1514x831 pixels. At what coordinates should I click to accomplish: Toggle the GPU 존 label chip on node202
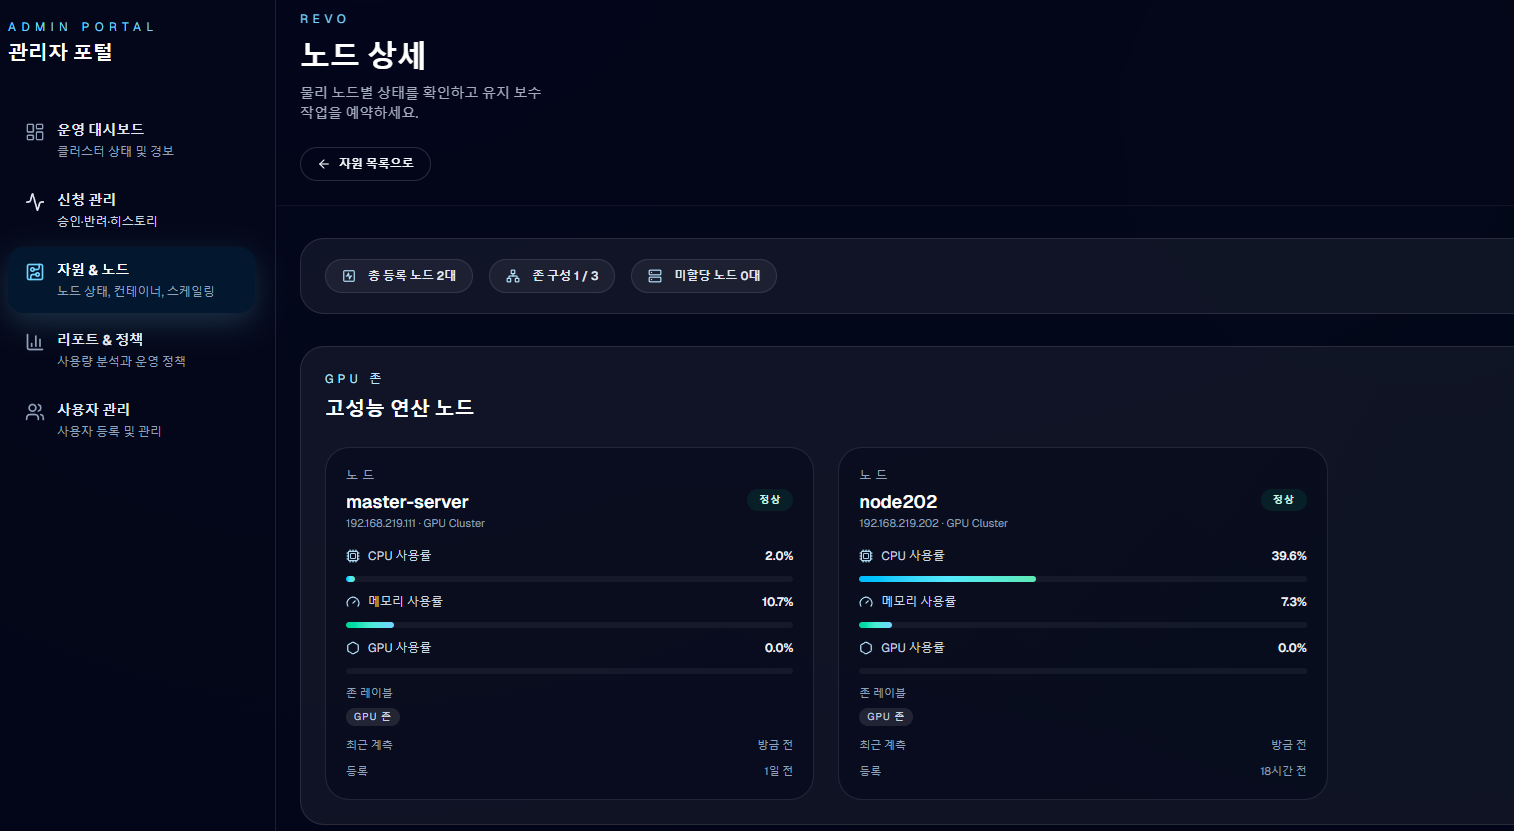pyautogui.click(x=886, y=716)
